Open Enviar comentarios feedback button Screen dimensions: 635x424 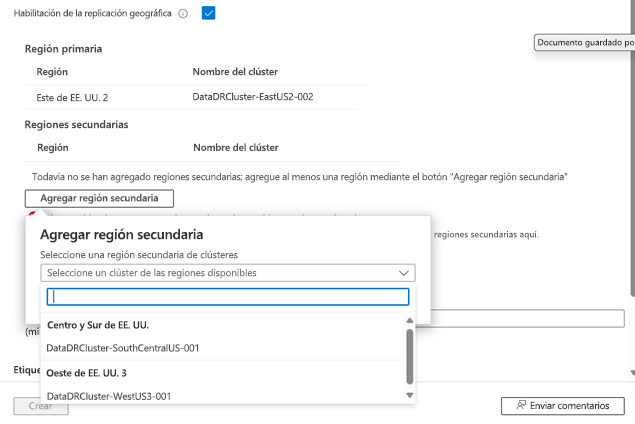click(x=563, y=406)
